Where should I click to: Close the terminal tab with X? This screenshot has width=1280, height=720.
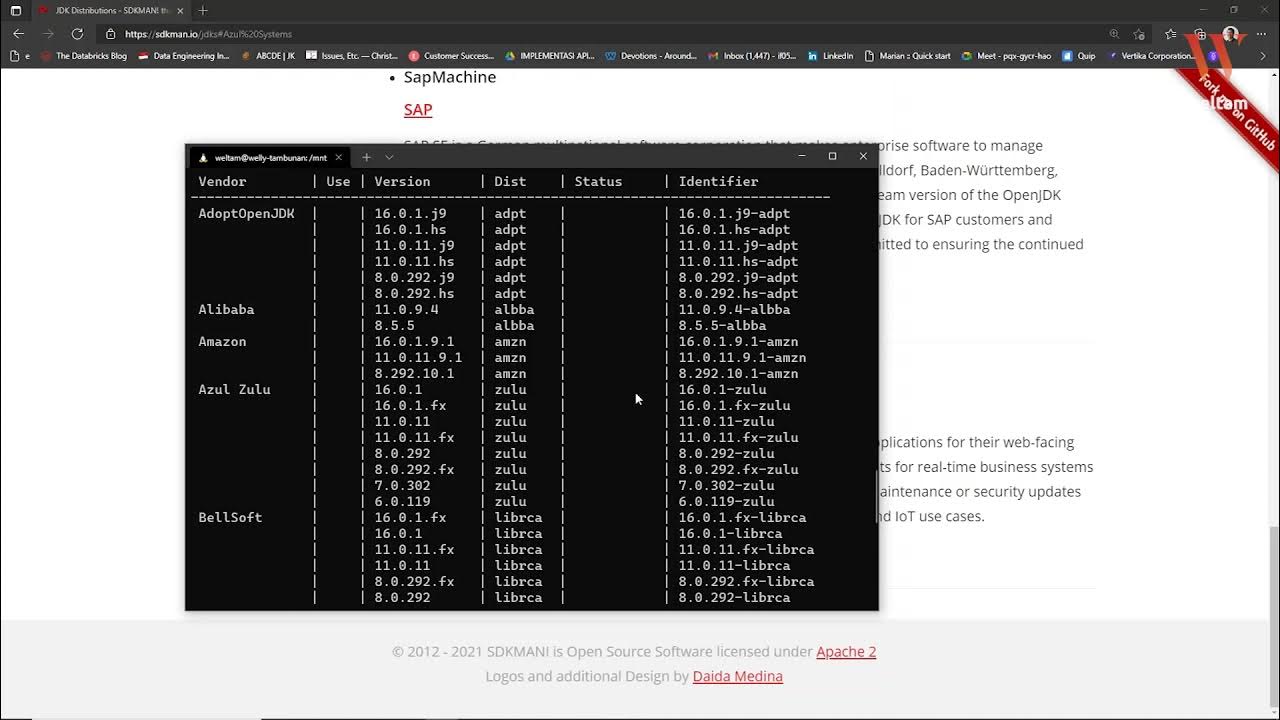click(338, 157)
